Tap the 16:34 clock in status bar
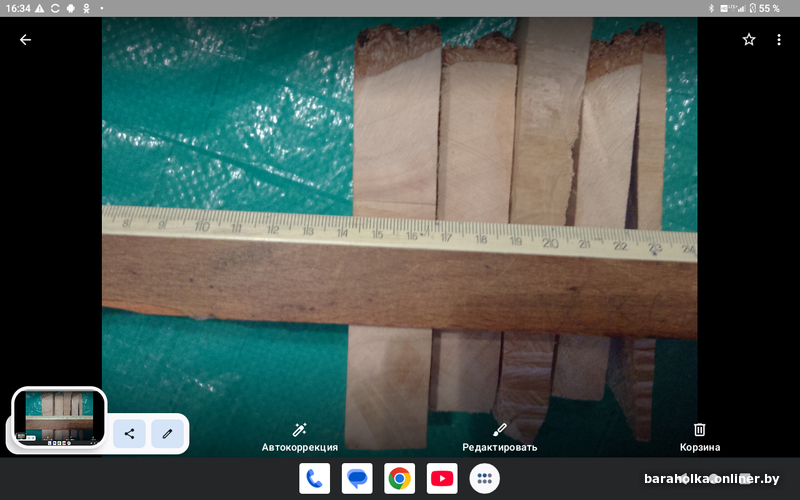 pyautogui.click(x=18, y=8)
